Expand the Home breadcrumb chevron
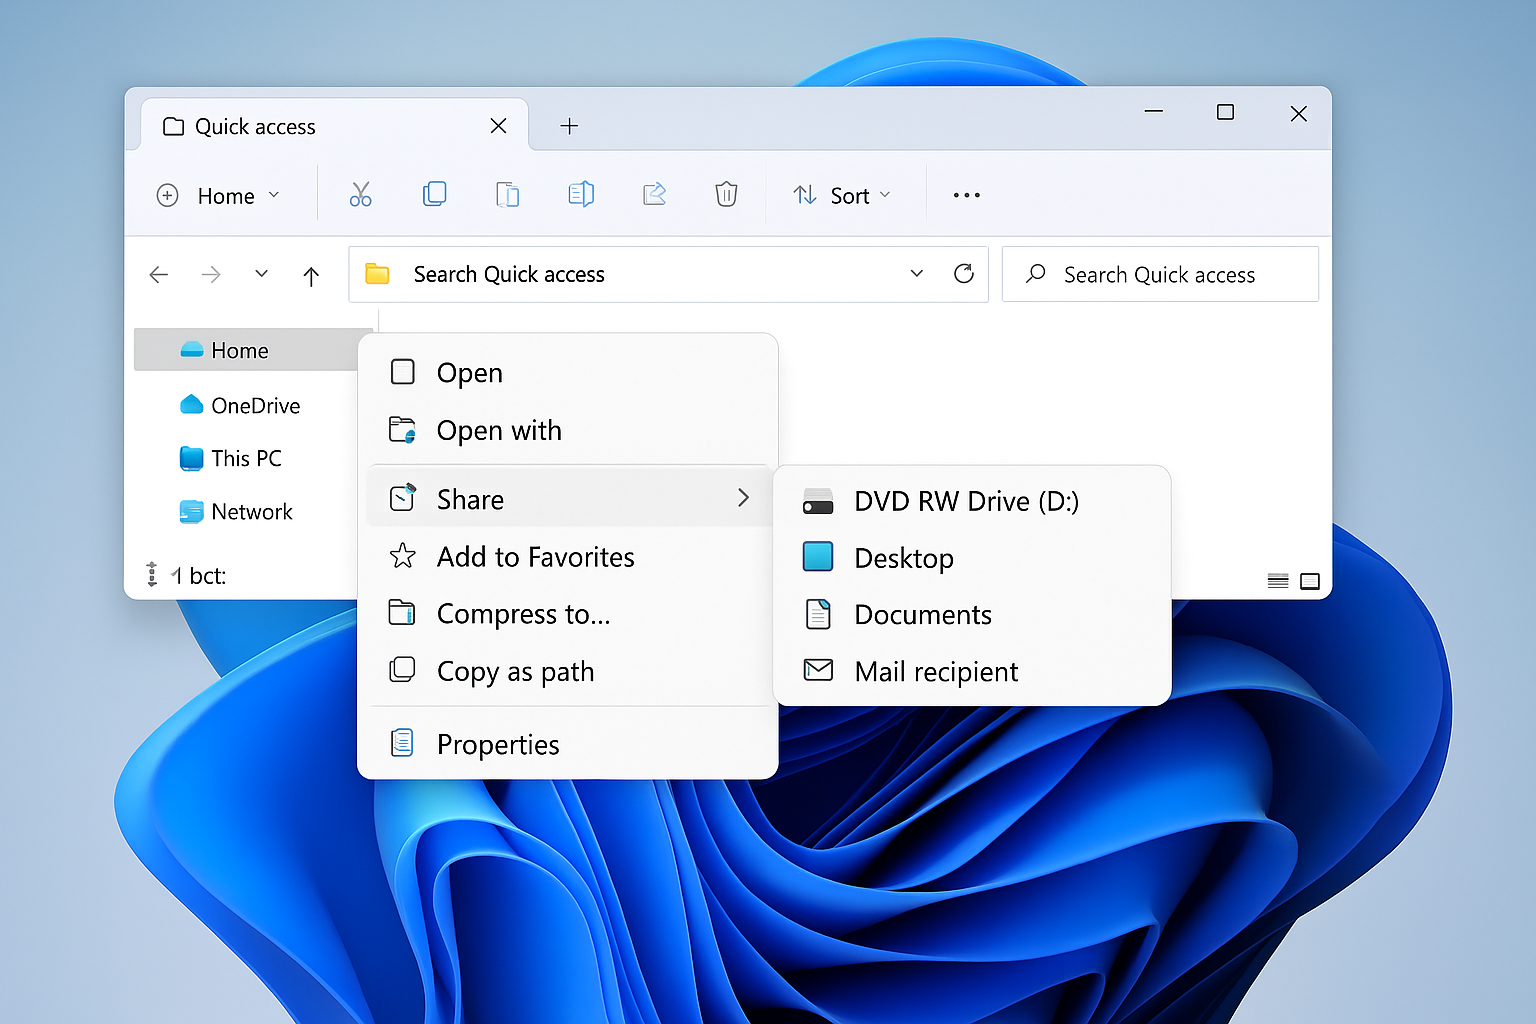Viewport: 1536px width, 1024px height. pyautogui.click(x=275, y=195)
